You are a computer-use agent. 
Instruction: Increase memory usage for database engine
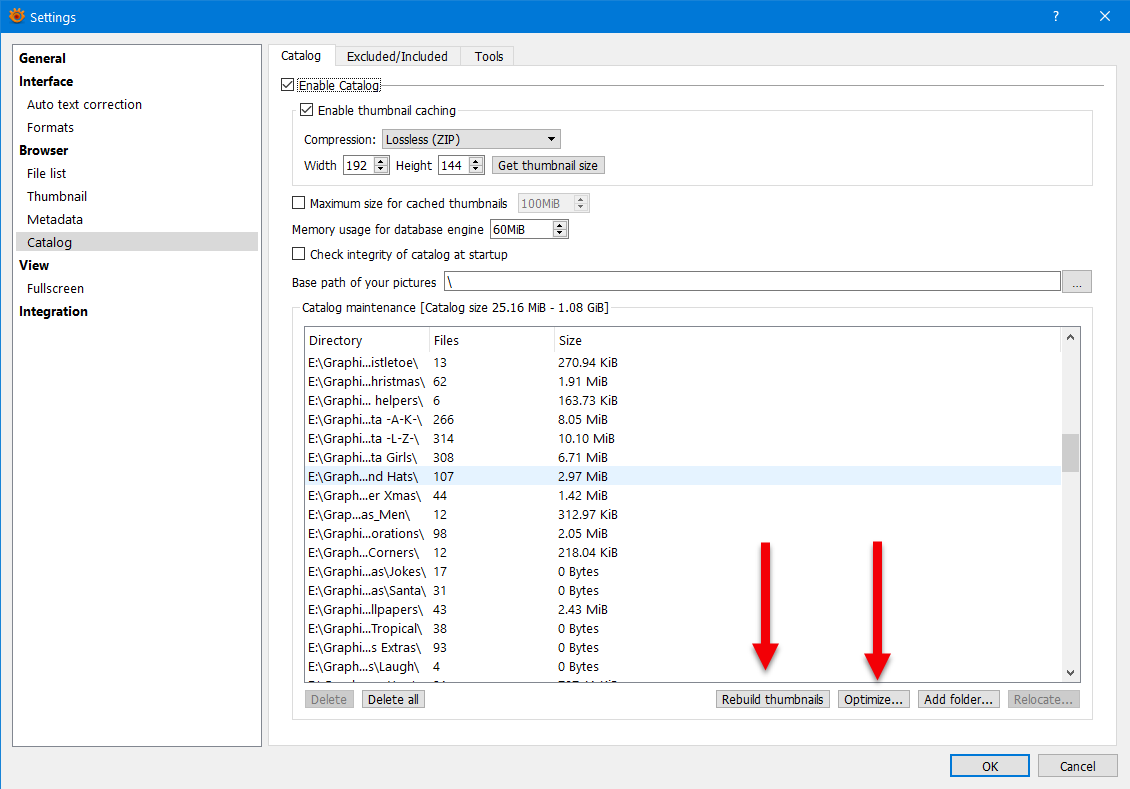click(x=560, y=225)
